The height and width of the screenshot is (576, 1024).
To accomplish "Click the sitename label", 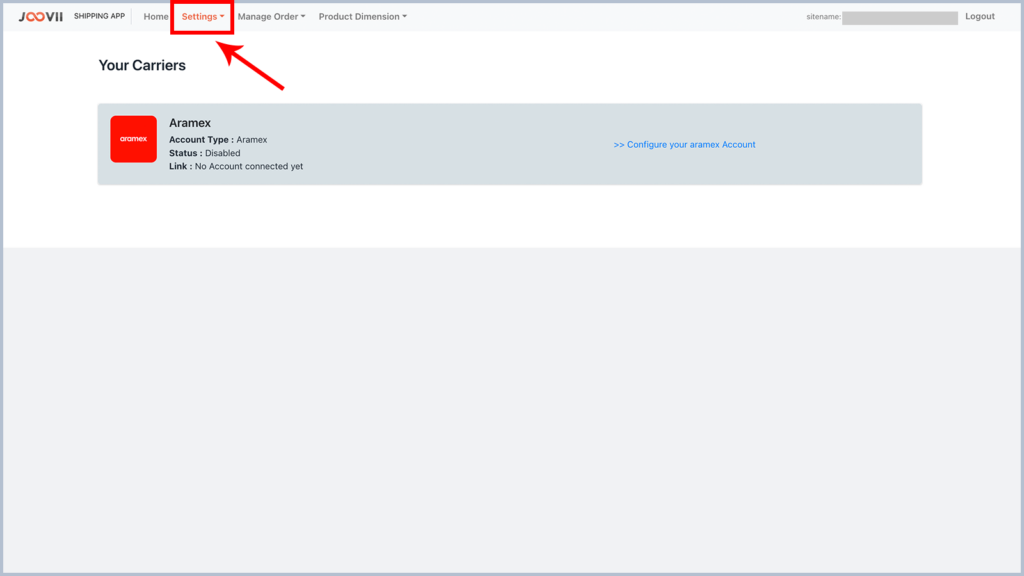I will click(x=823, y=17).
